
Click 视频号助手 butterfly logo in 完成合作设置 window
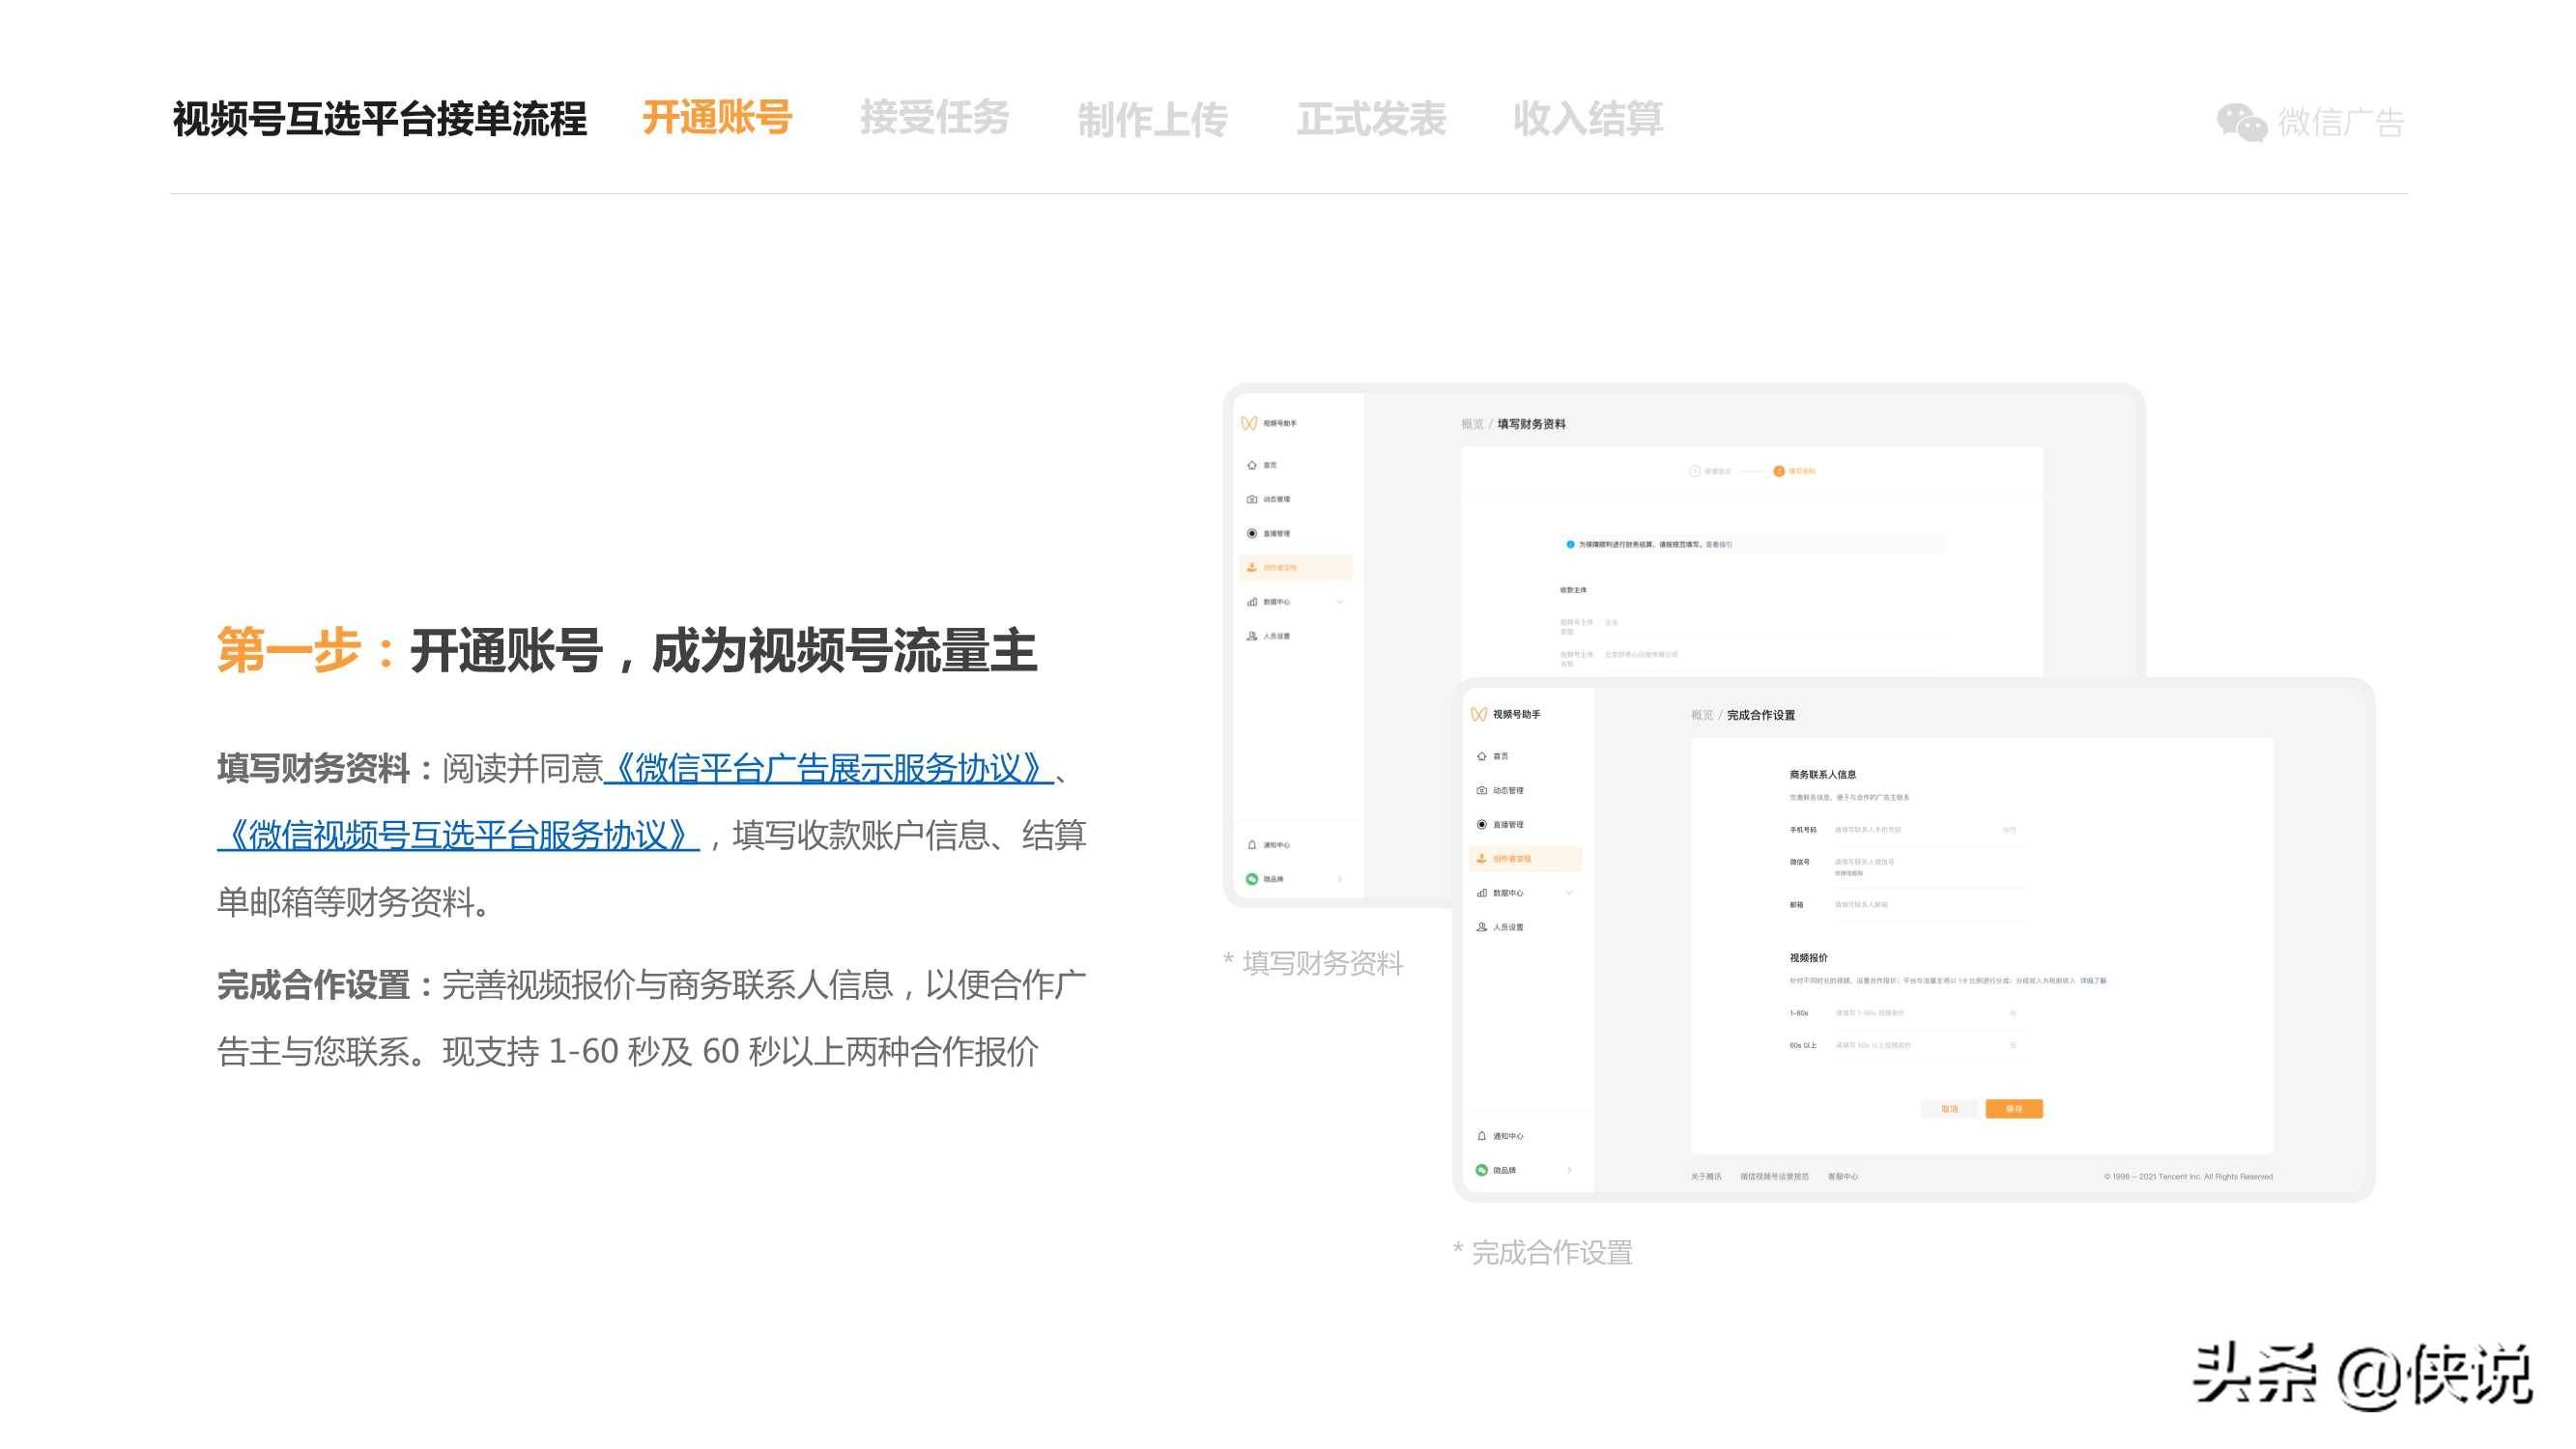tap(1479, 714)
